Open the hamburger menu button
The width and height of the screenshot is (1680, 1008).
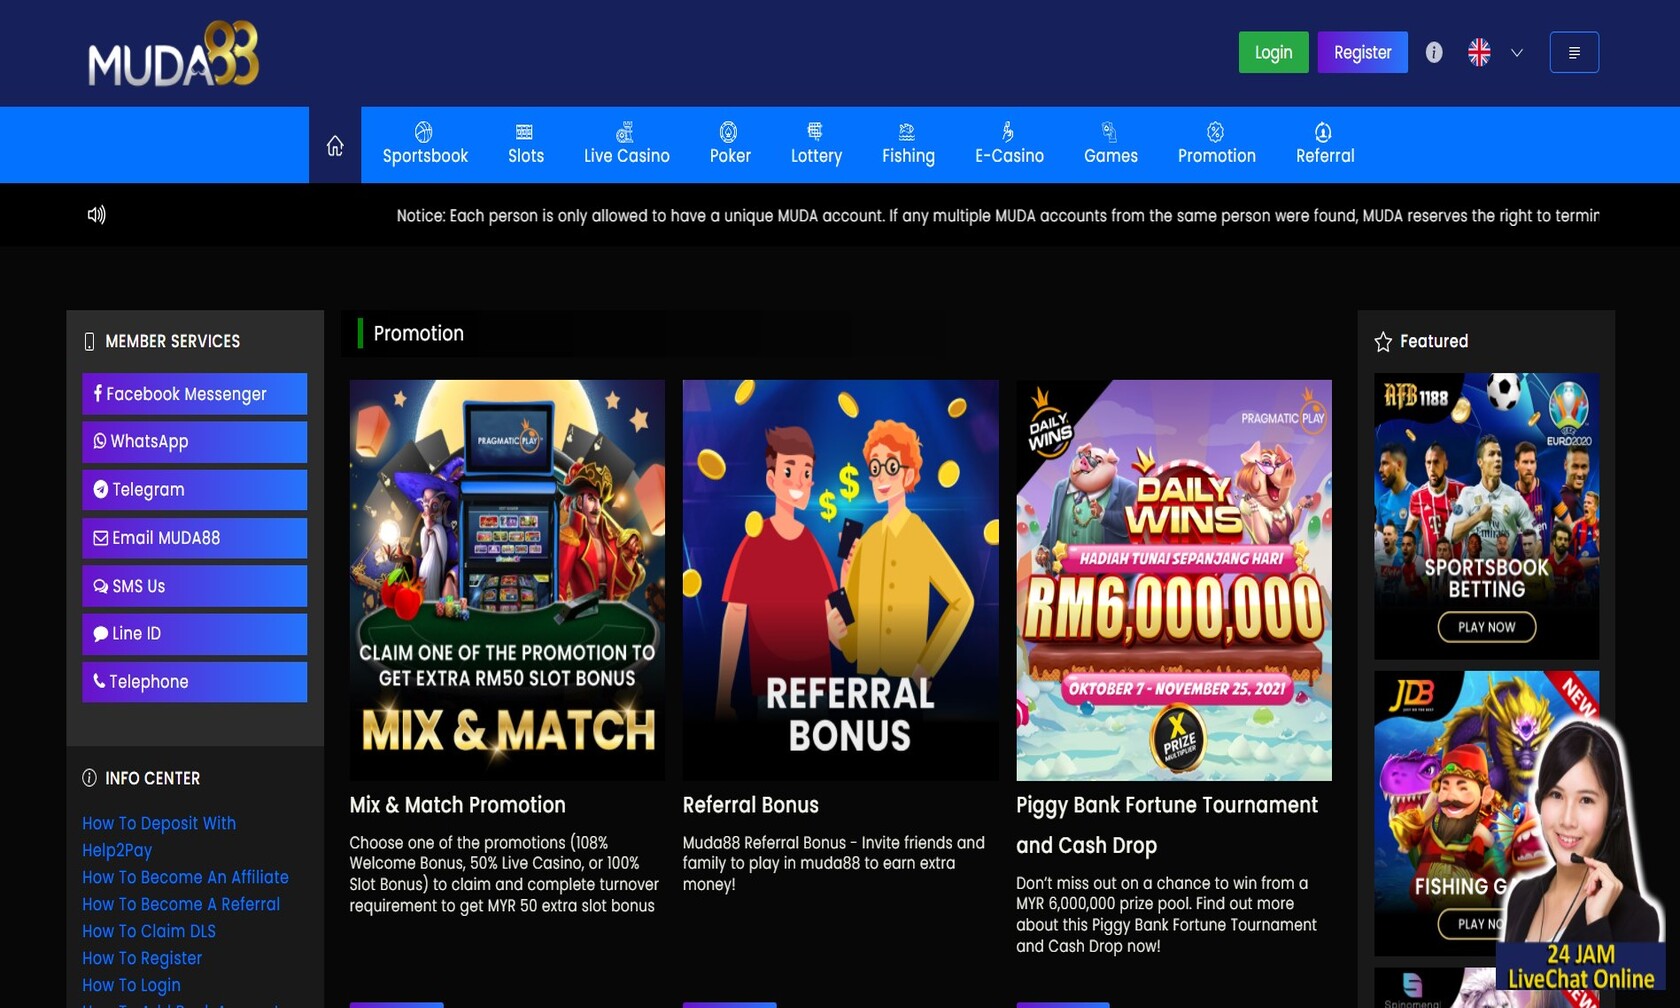click(1574, 53)
